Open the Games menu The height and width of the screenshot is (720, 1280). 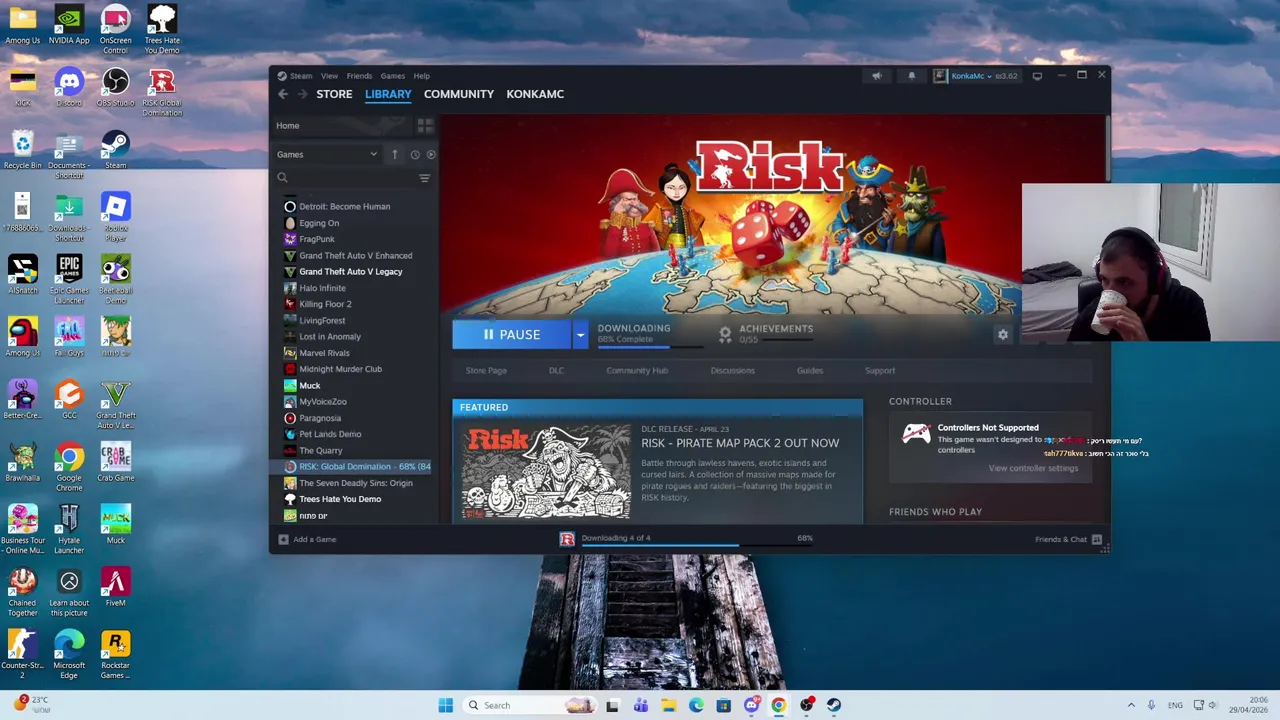point(392,76)
